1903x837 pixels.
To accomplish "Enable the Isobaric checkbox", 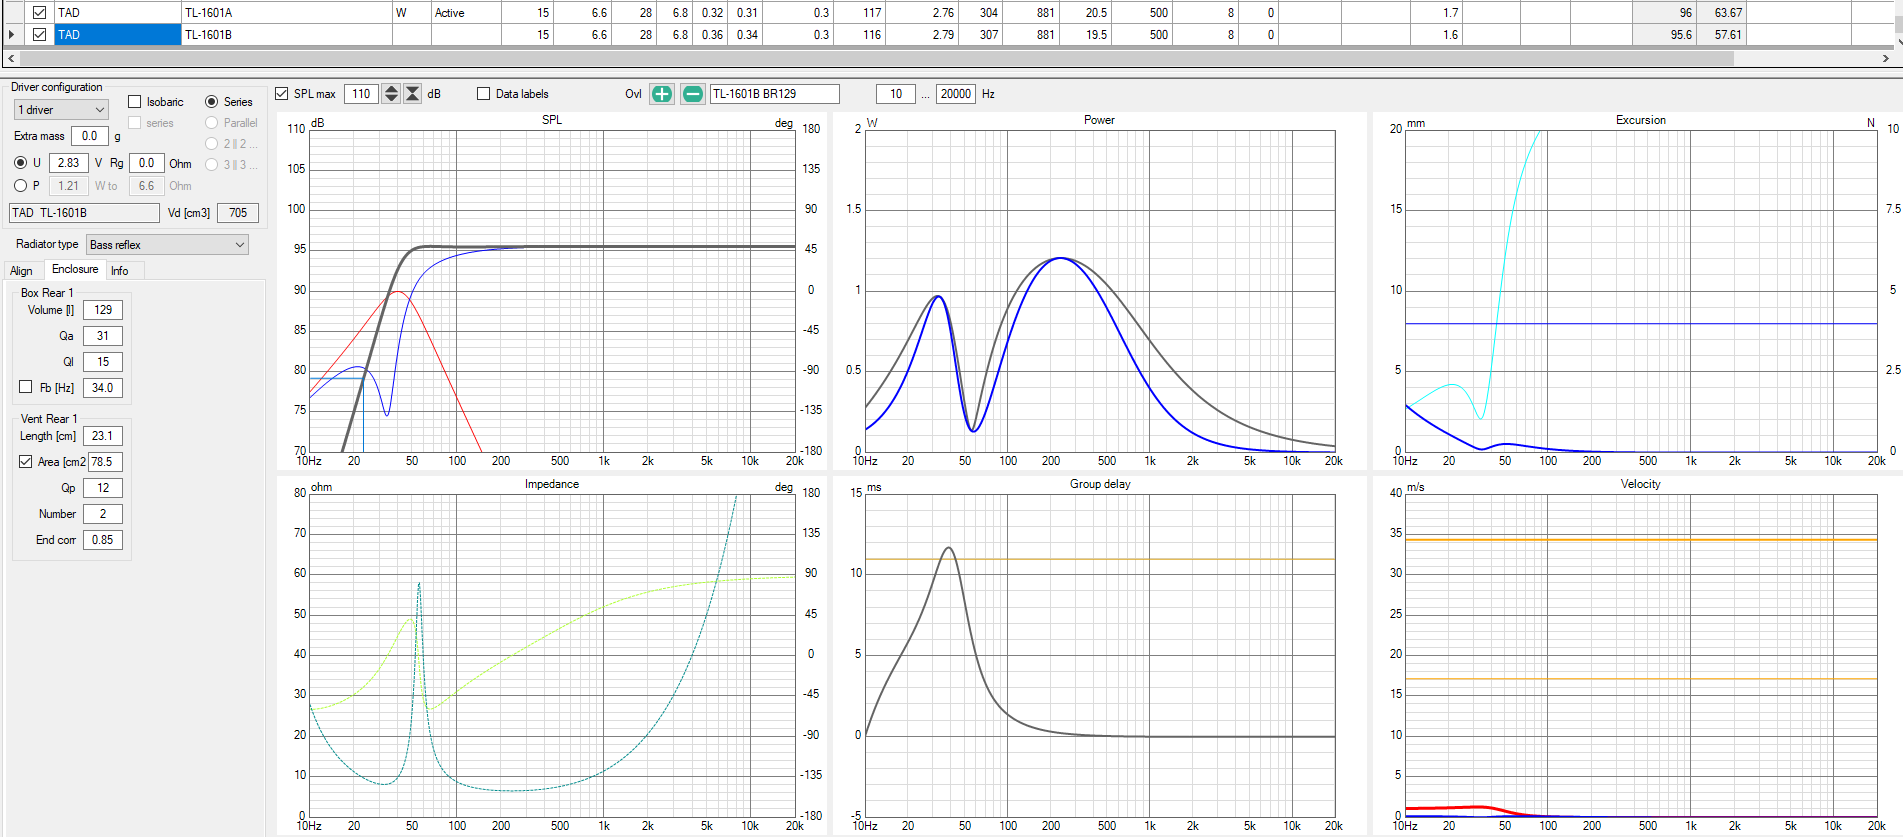I will coord(135,102).
